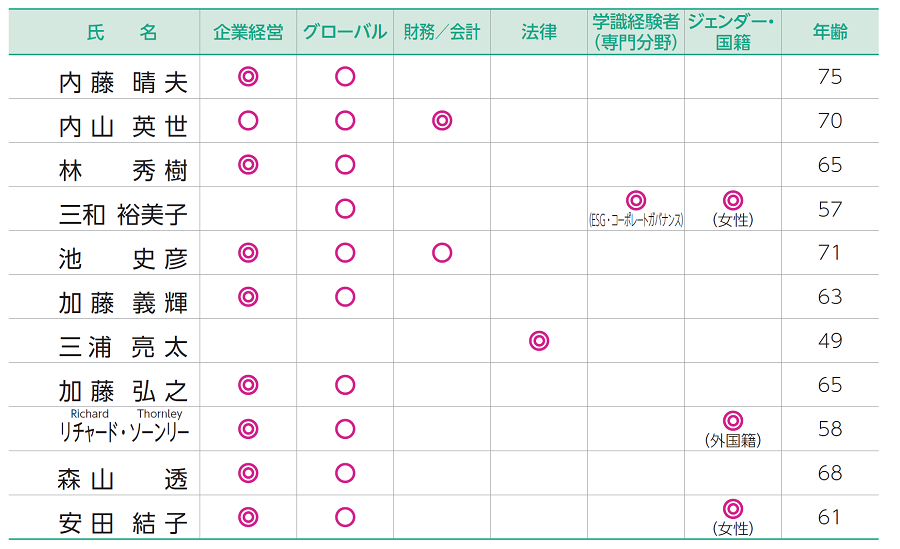Click the 年齢 column header
Viewport: 900px width, 549px height.
pos(830,32)
